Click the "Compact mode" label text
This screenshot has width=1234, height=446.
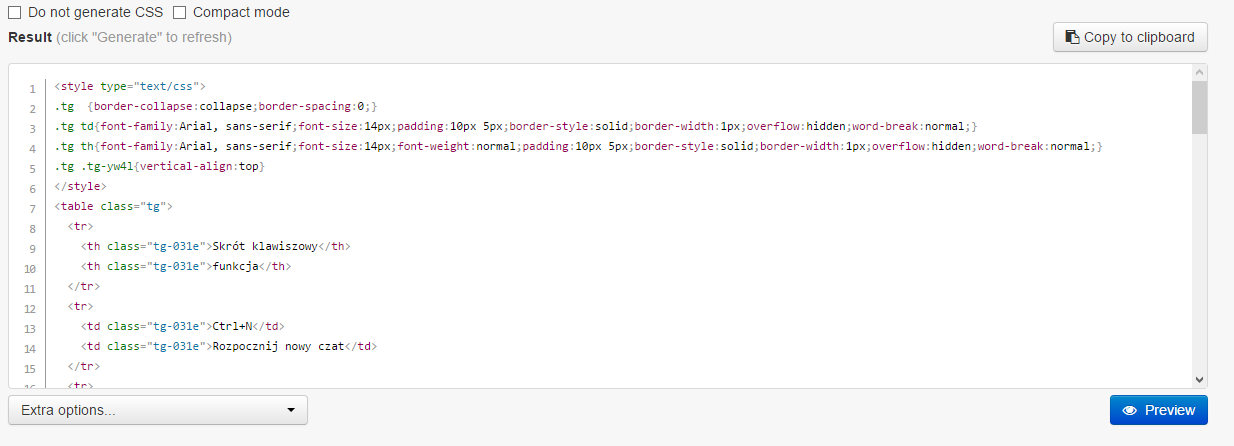241,13
